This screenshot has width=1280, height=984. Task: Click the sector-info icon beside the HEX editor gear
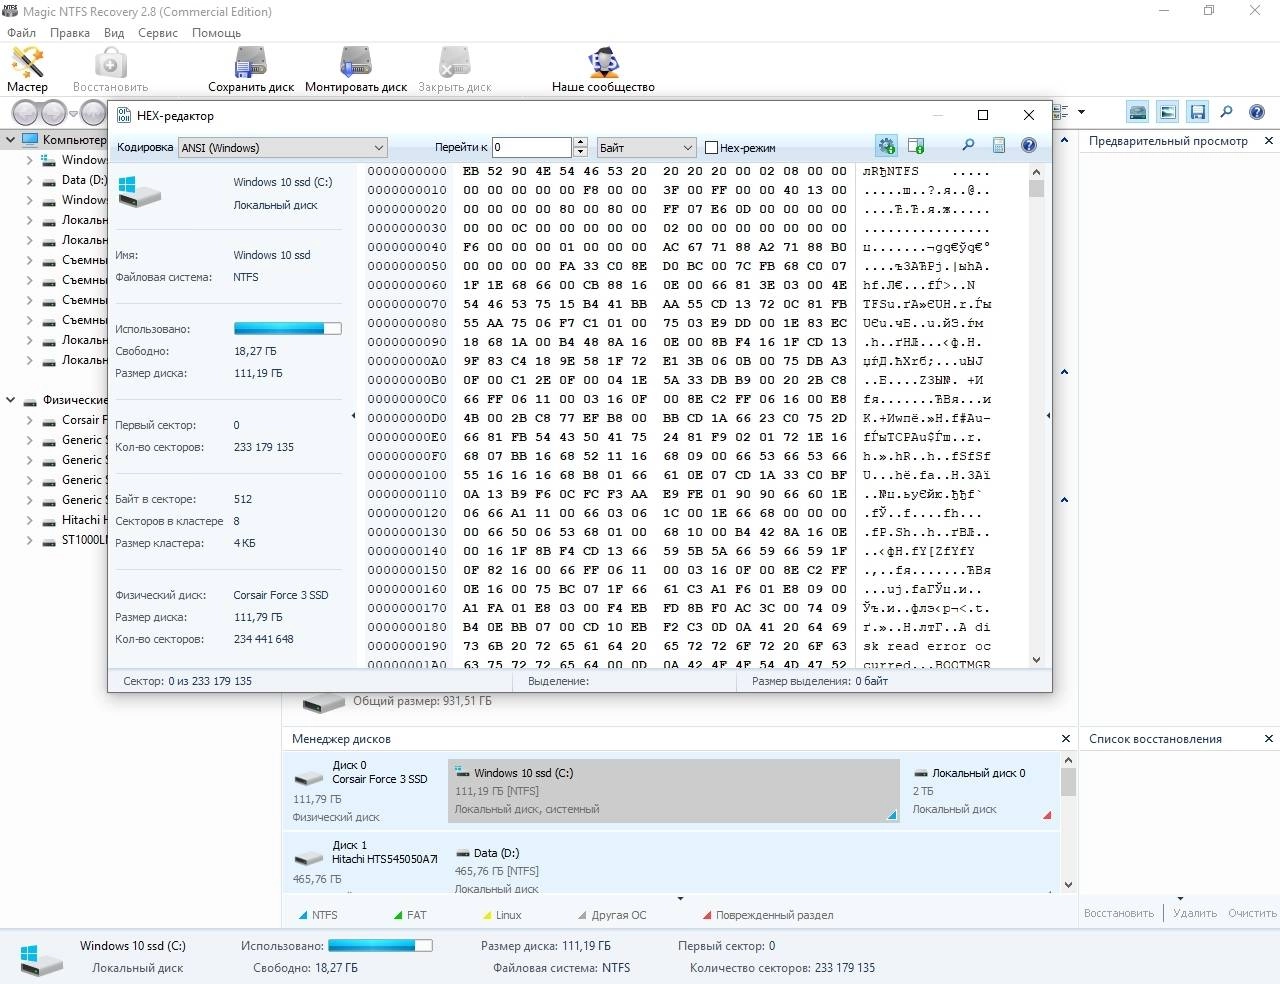(916, 146)
